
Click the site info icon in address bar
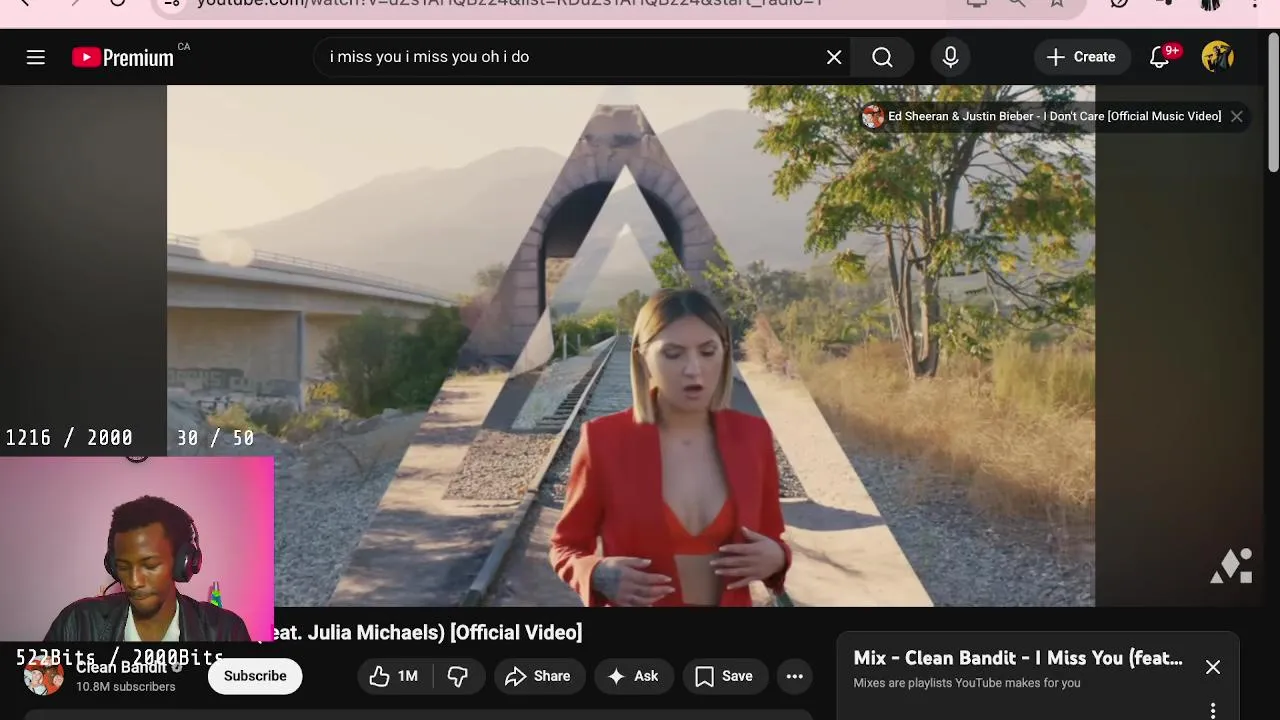172,3
